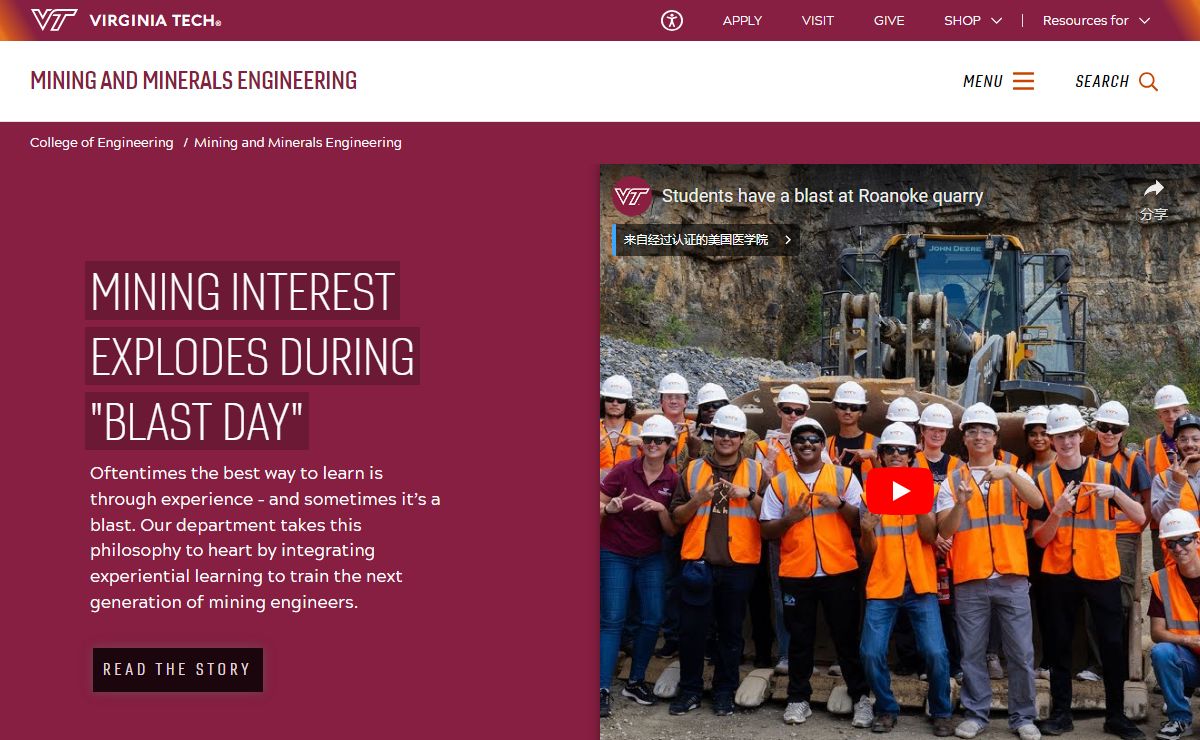Click the search magnifier icon

coord(1148,82)
